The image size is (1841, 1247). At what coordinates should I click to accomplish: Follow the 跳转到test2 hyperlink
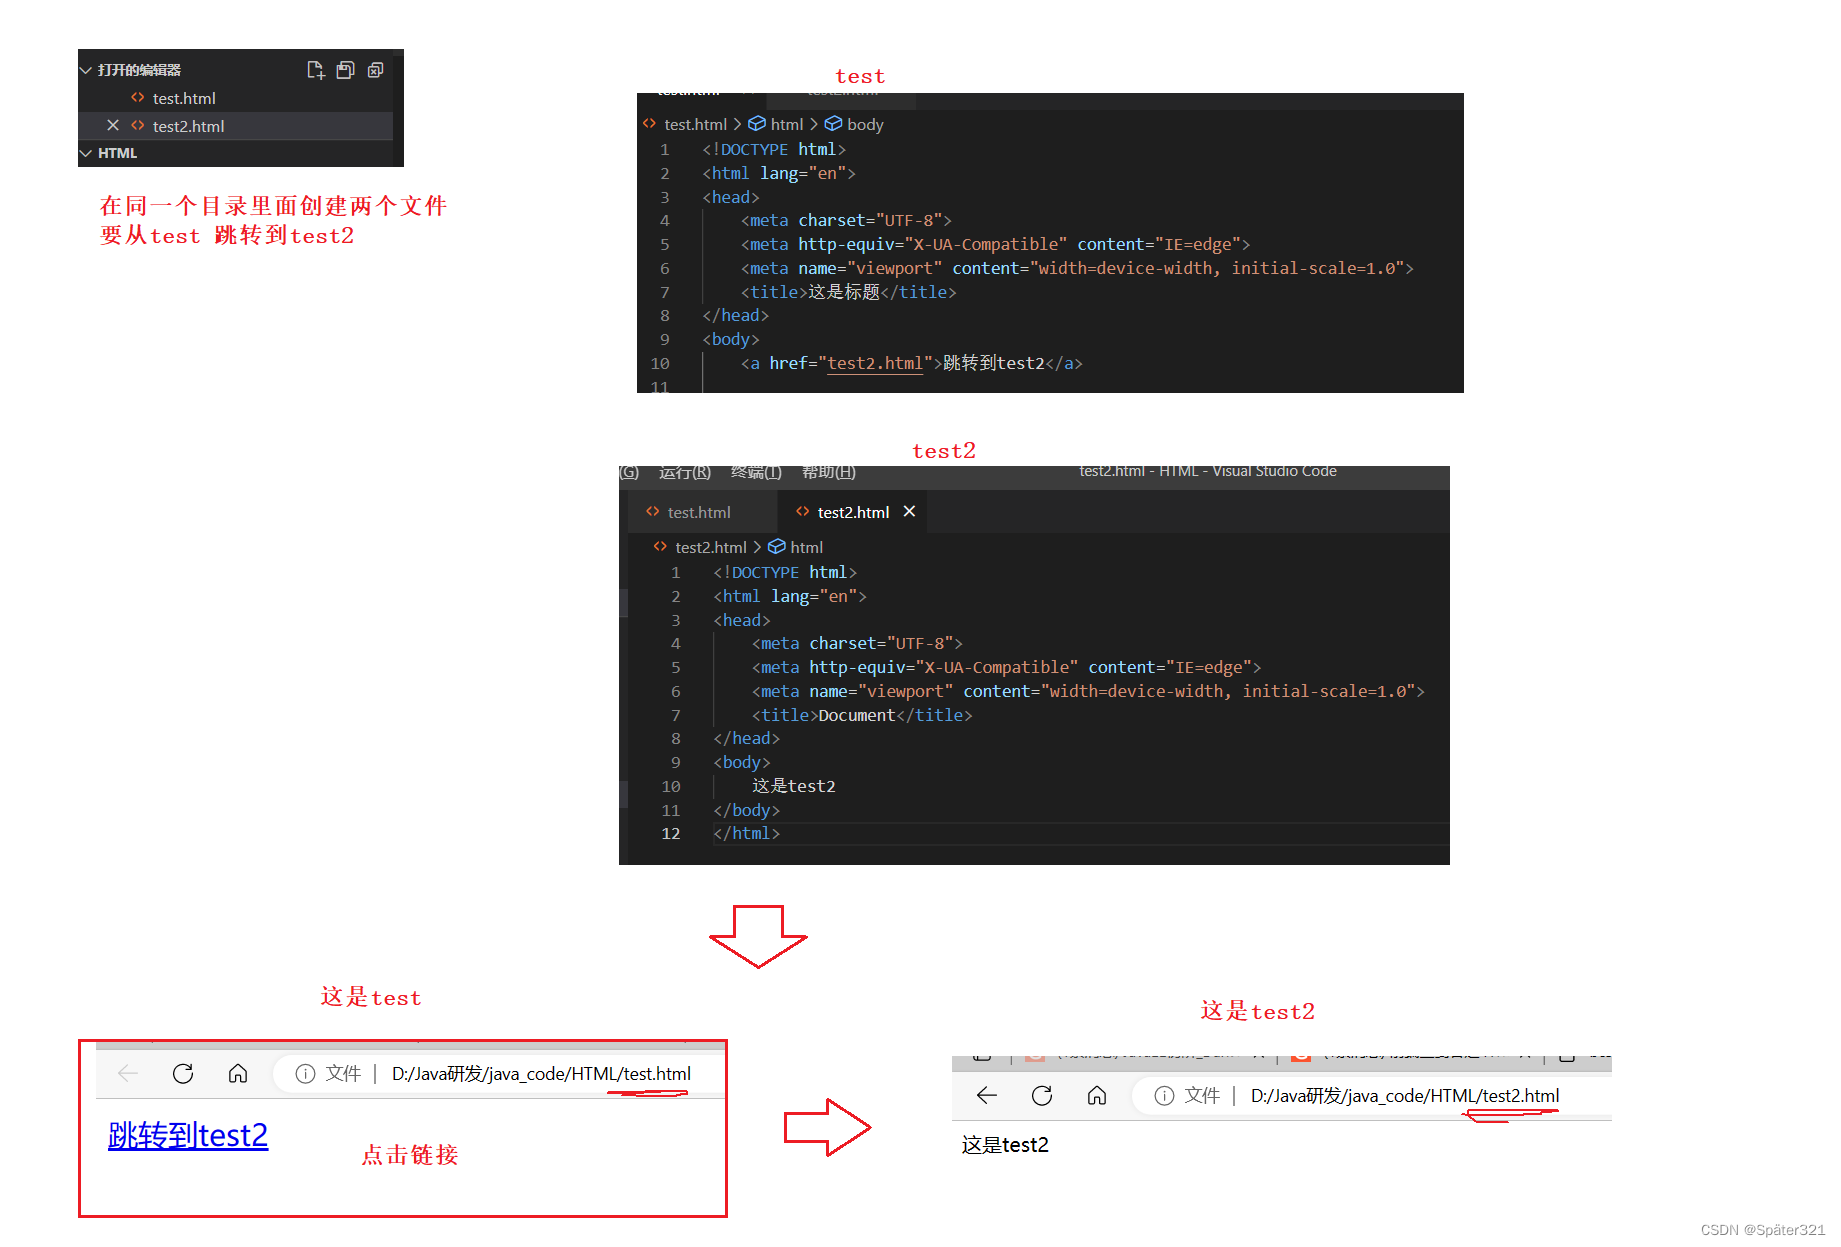click(188, 1135)
